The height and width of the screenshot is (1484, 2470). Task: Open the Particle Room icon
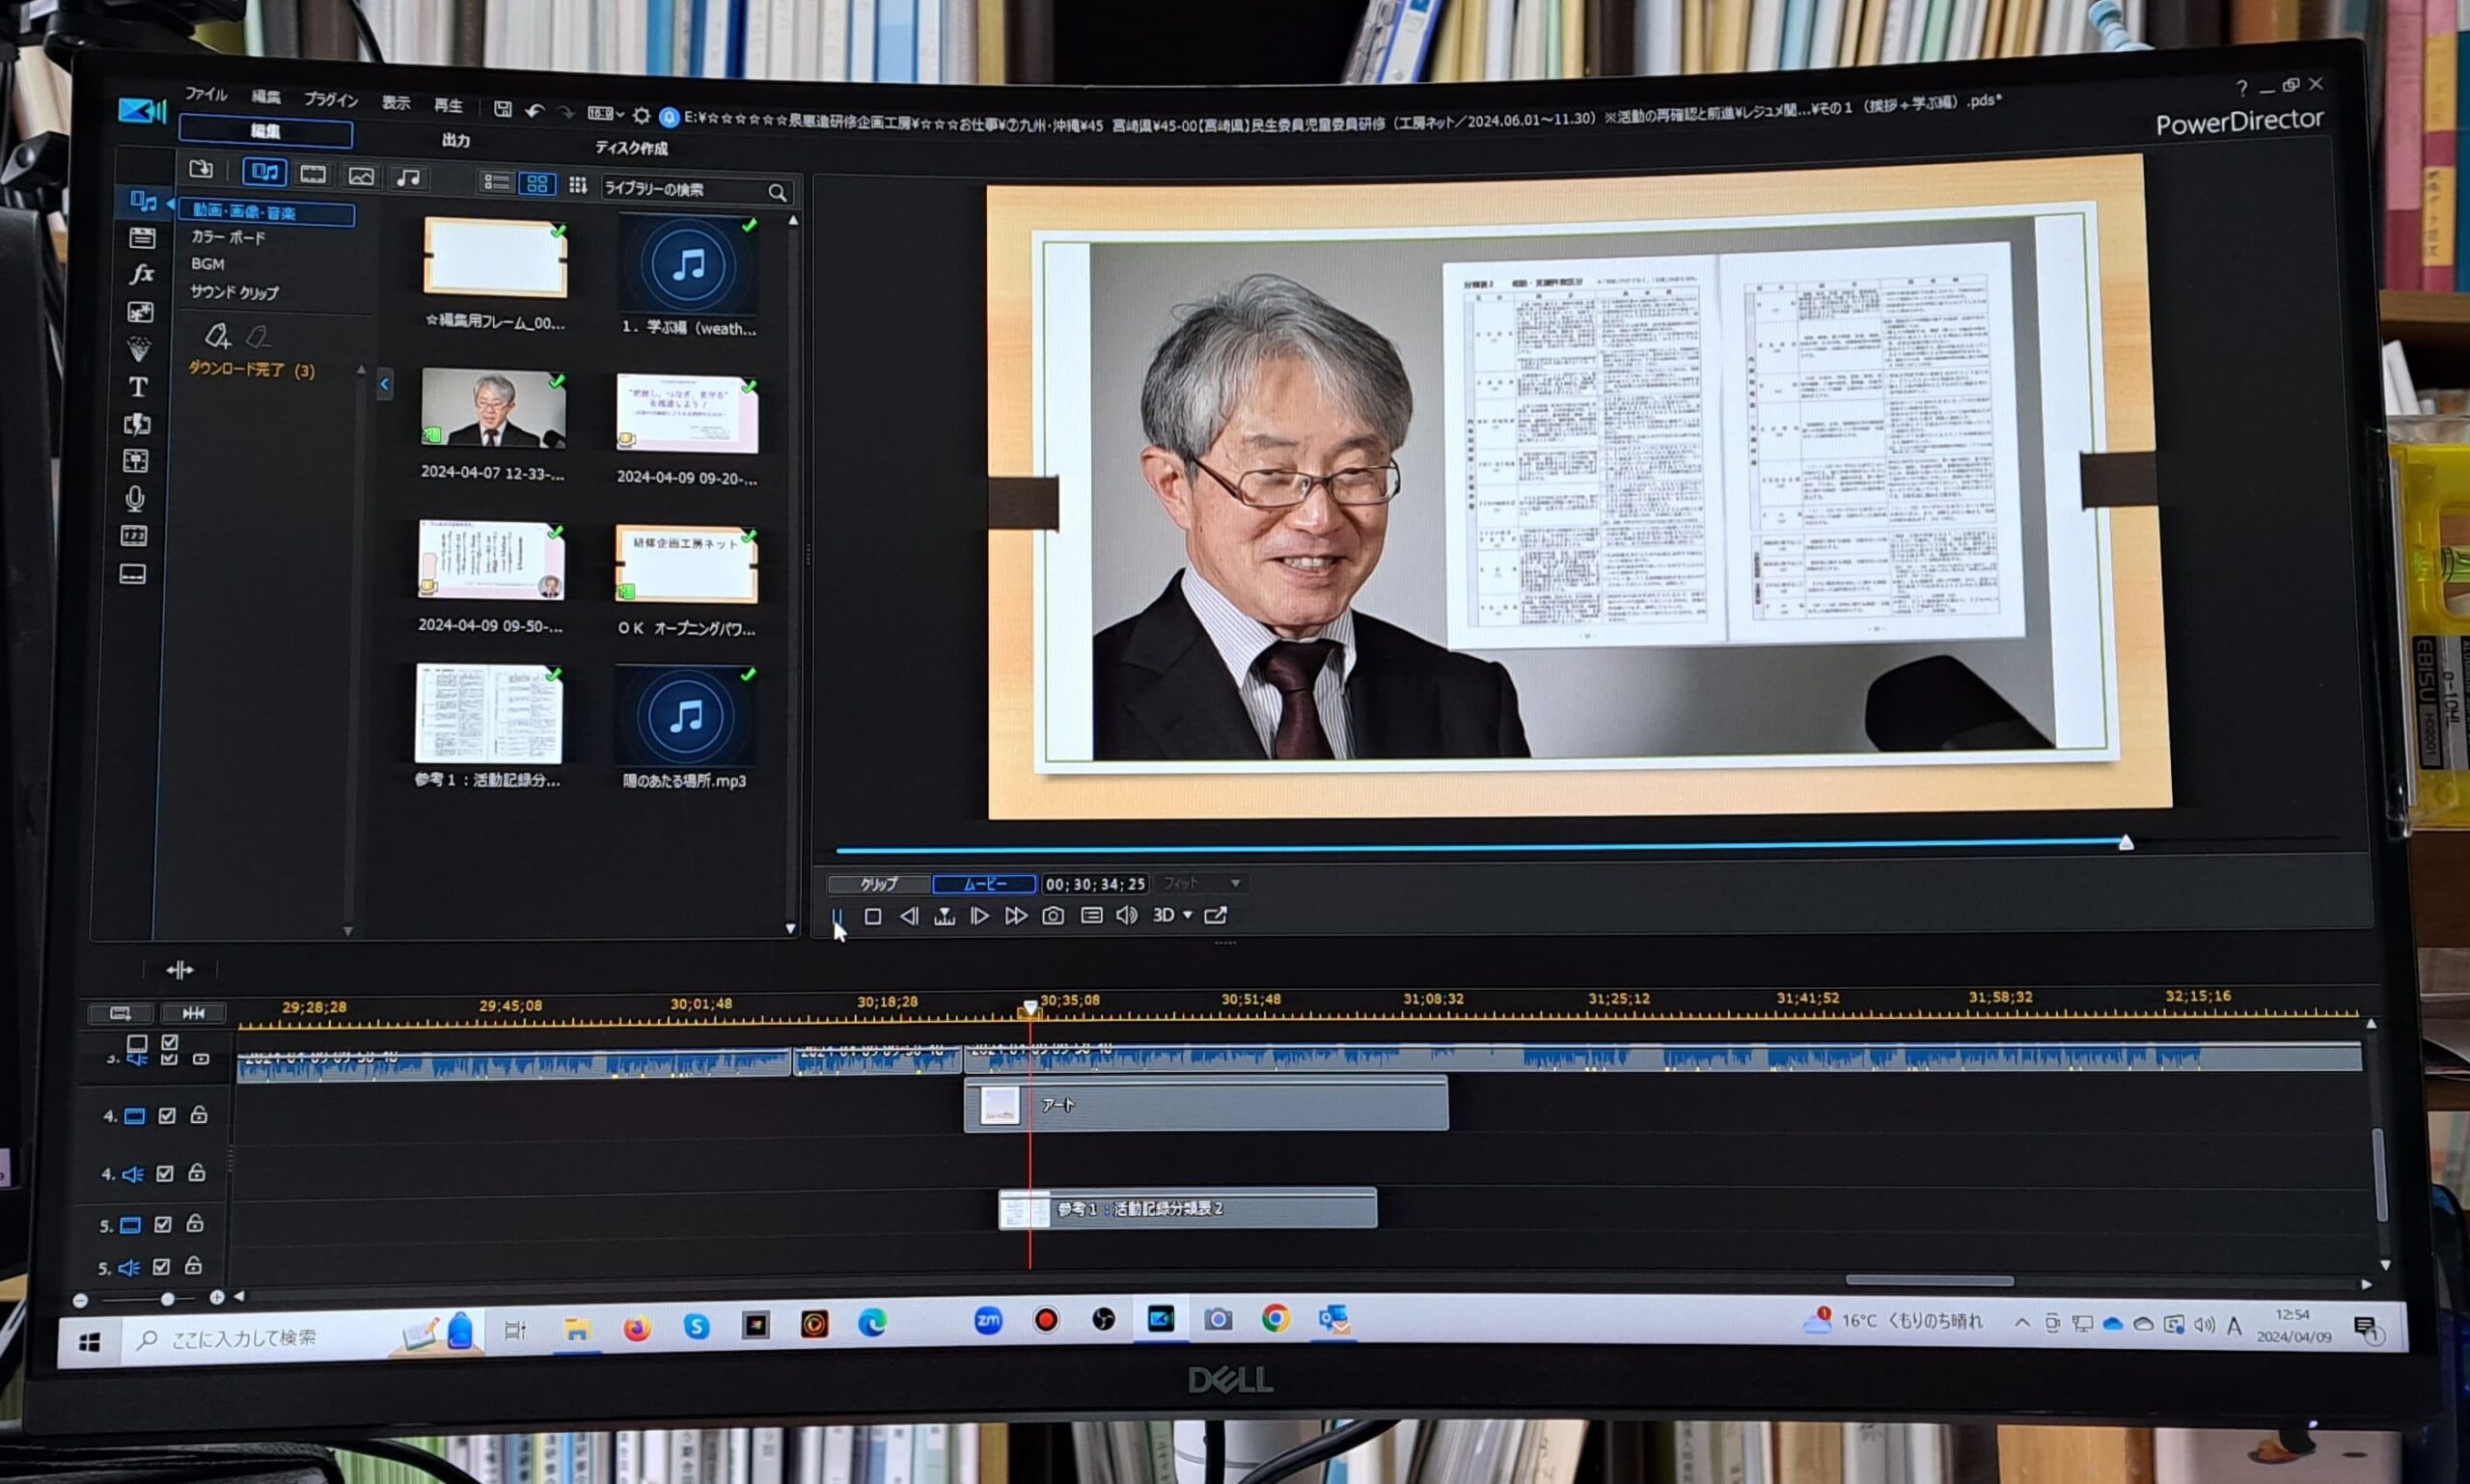tap(139, 349)
